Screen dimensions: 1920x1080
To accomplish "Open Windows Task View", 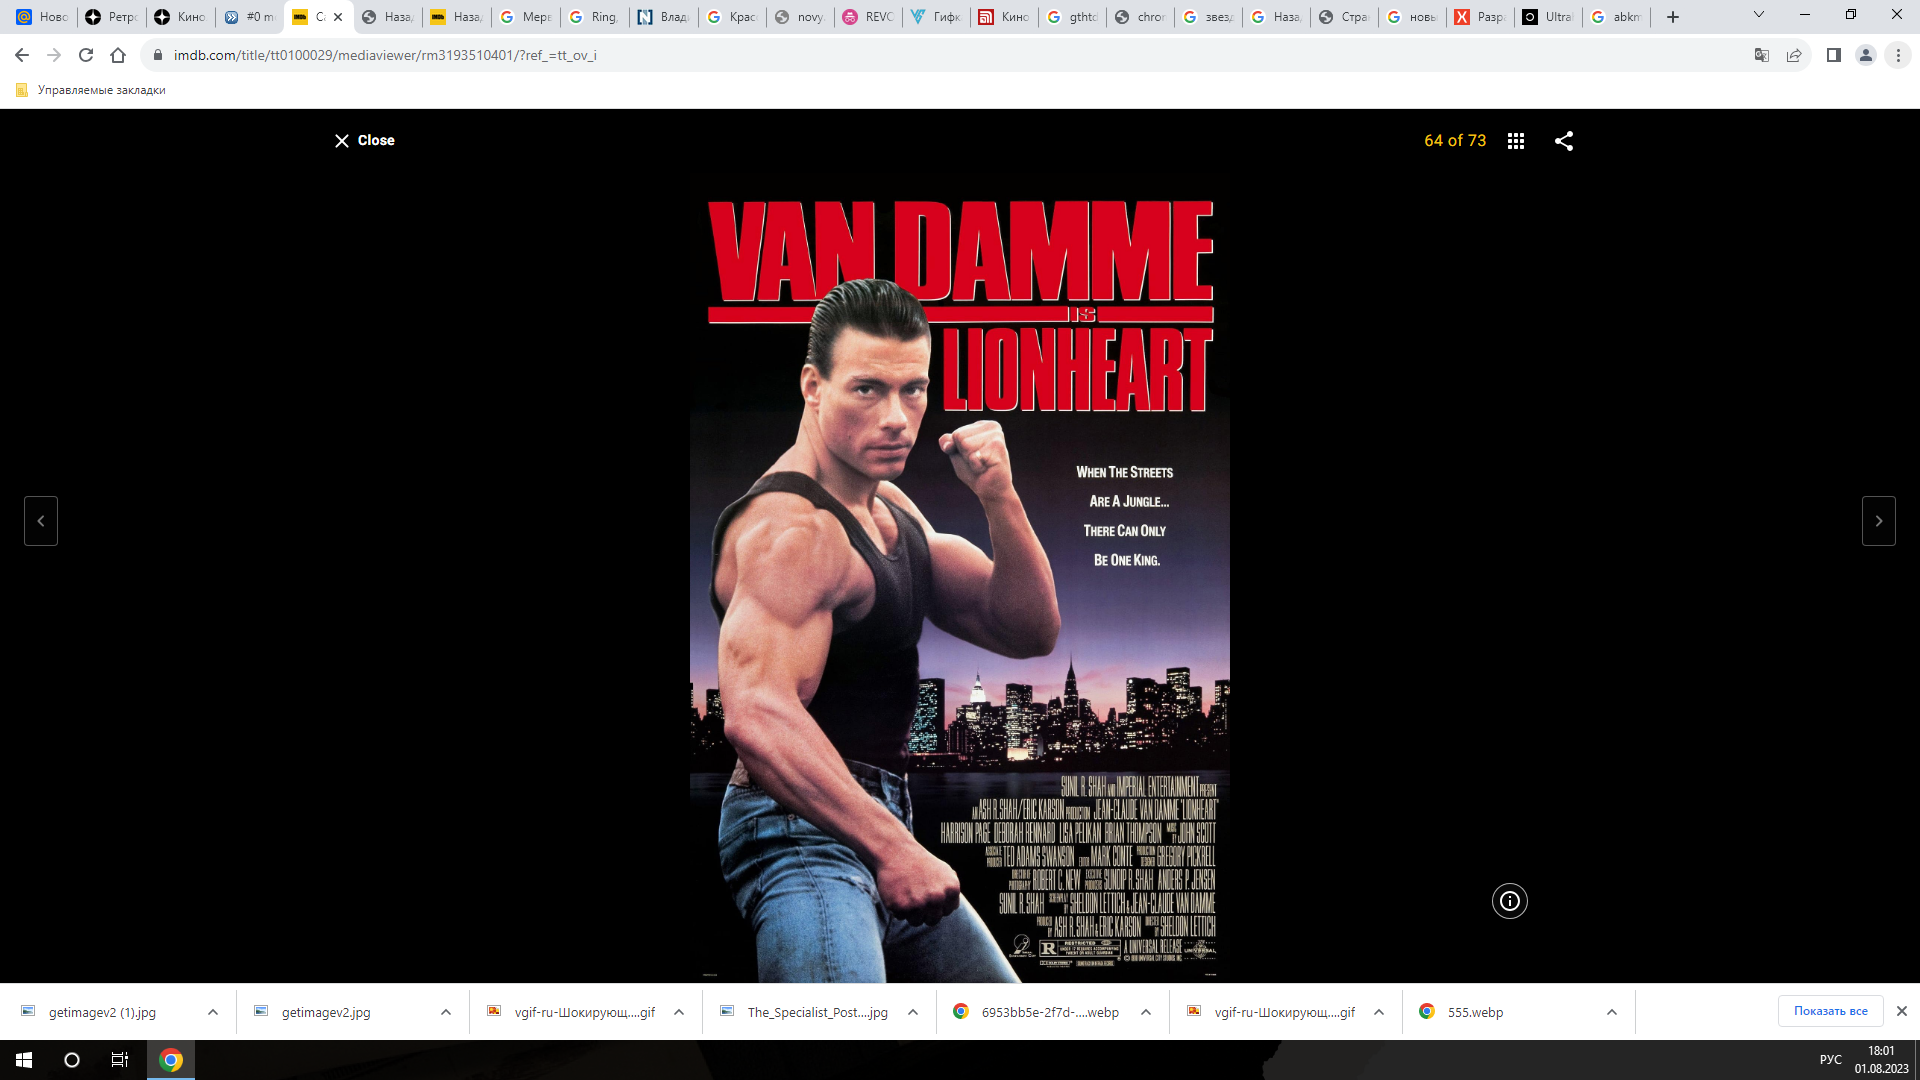I will [120, 1060].
